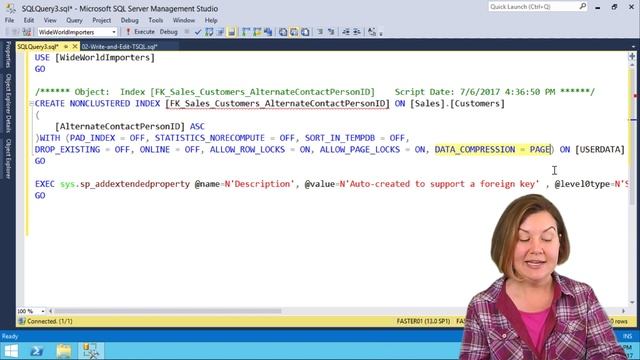640x360 pixels.
Task: Click the horizontal scrollbar thumb
Action: click(x=167, y=311)
